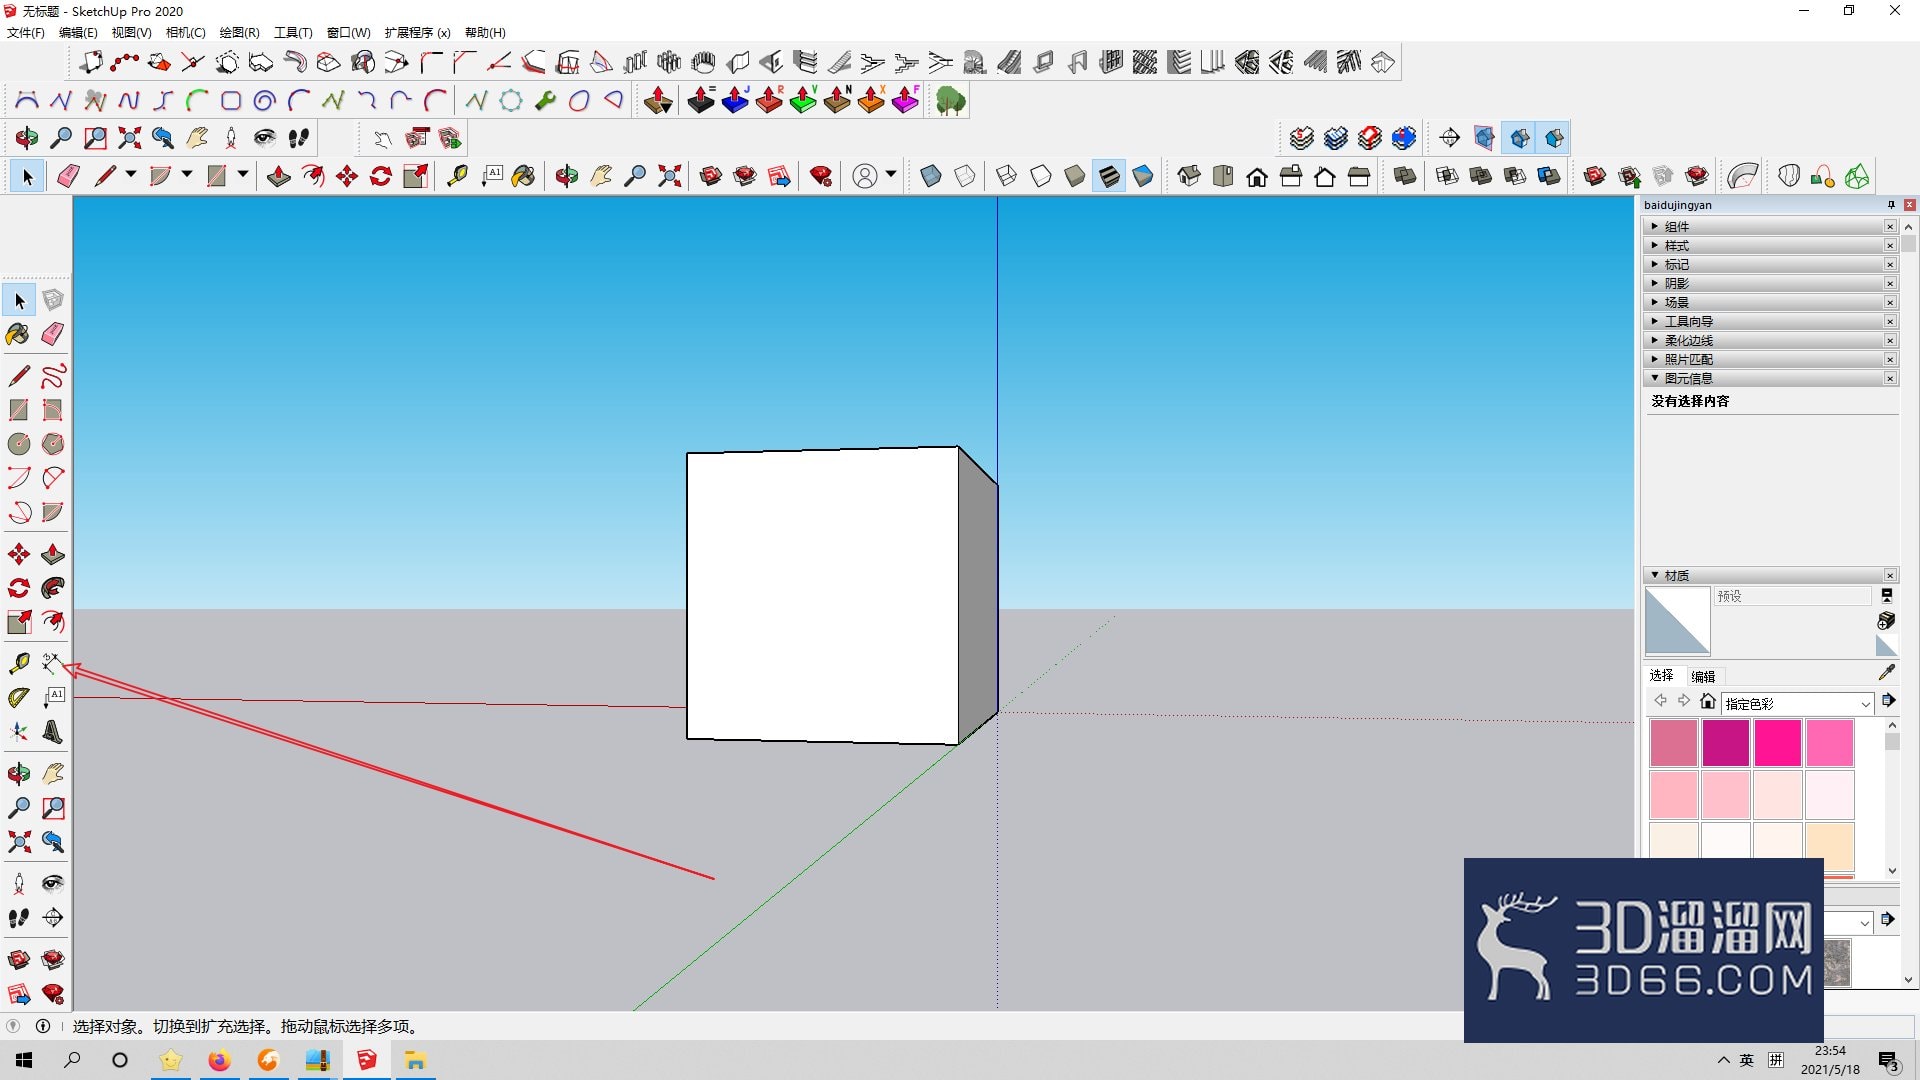The height and width of the screenshot is (1080, 1920).
Task: Go back in materials browser
Action: click(1660, 701)
